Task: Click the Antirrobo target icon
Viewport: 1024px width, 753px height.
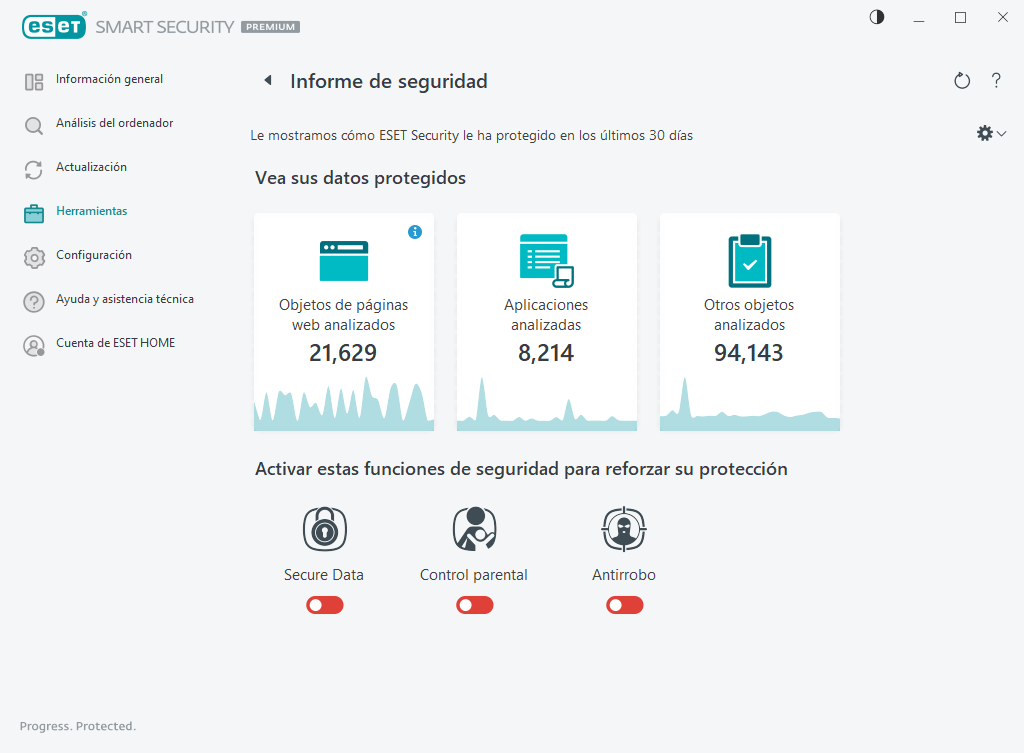Action: point(624,528)
